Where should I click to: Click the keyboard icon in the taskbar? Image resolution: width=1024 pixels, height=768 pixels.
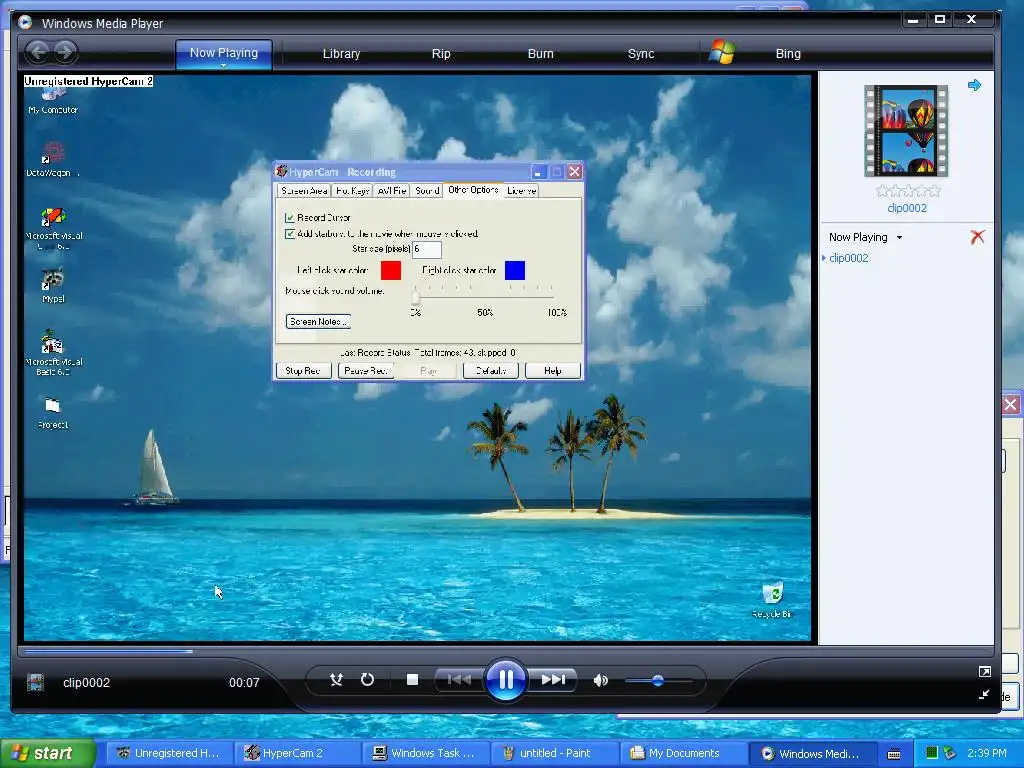click(x=894, y=754)
